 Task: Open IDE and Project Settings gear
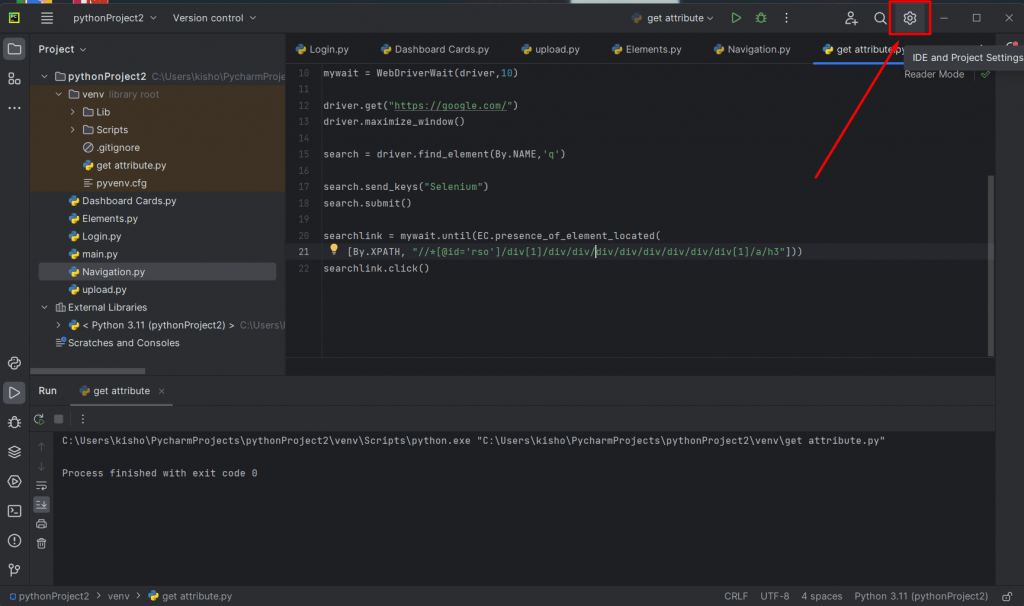click(909, 18)
